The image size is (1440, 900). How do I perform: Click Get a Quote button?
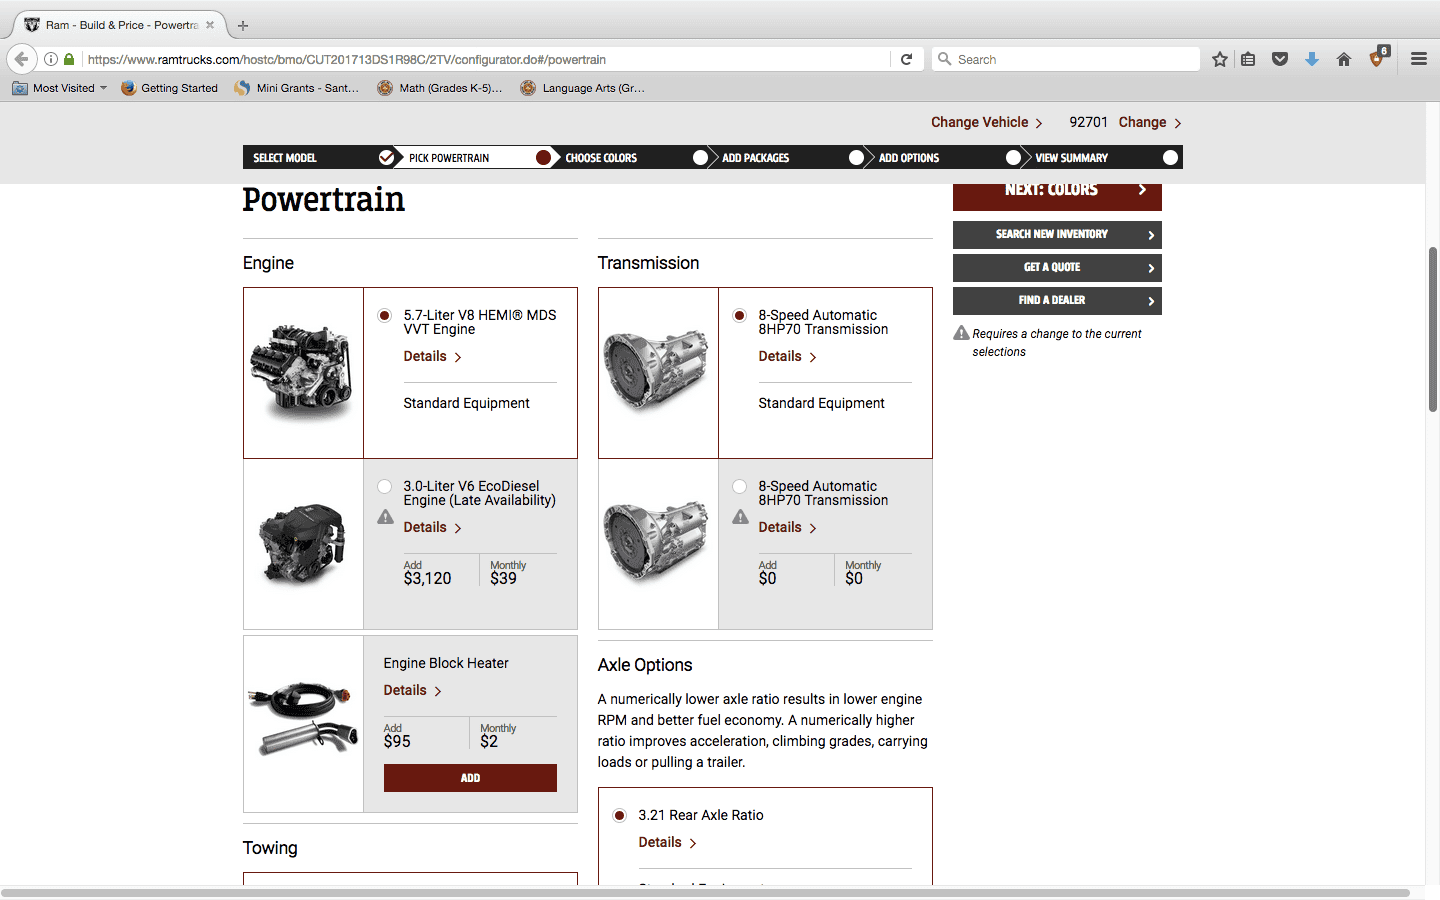point(1057,267)
